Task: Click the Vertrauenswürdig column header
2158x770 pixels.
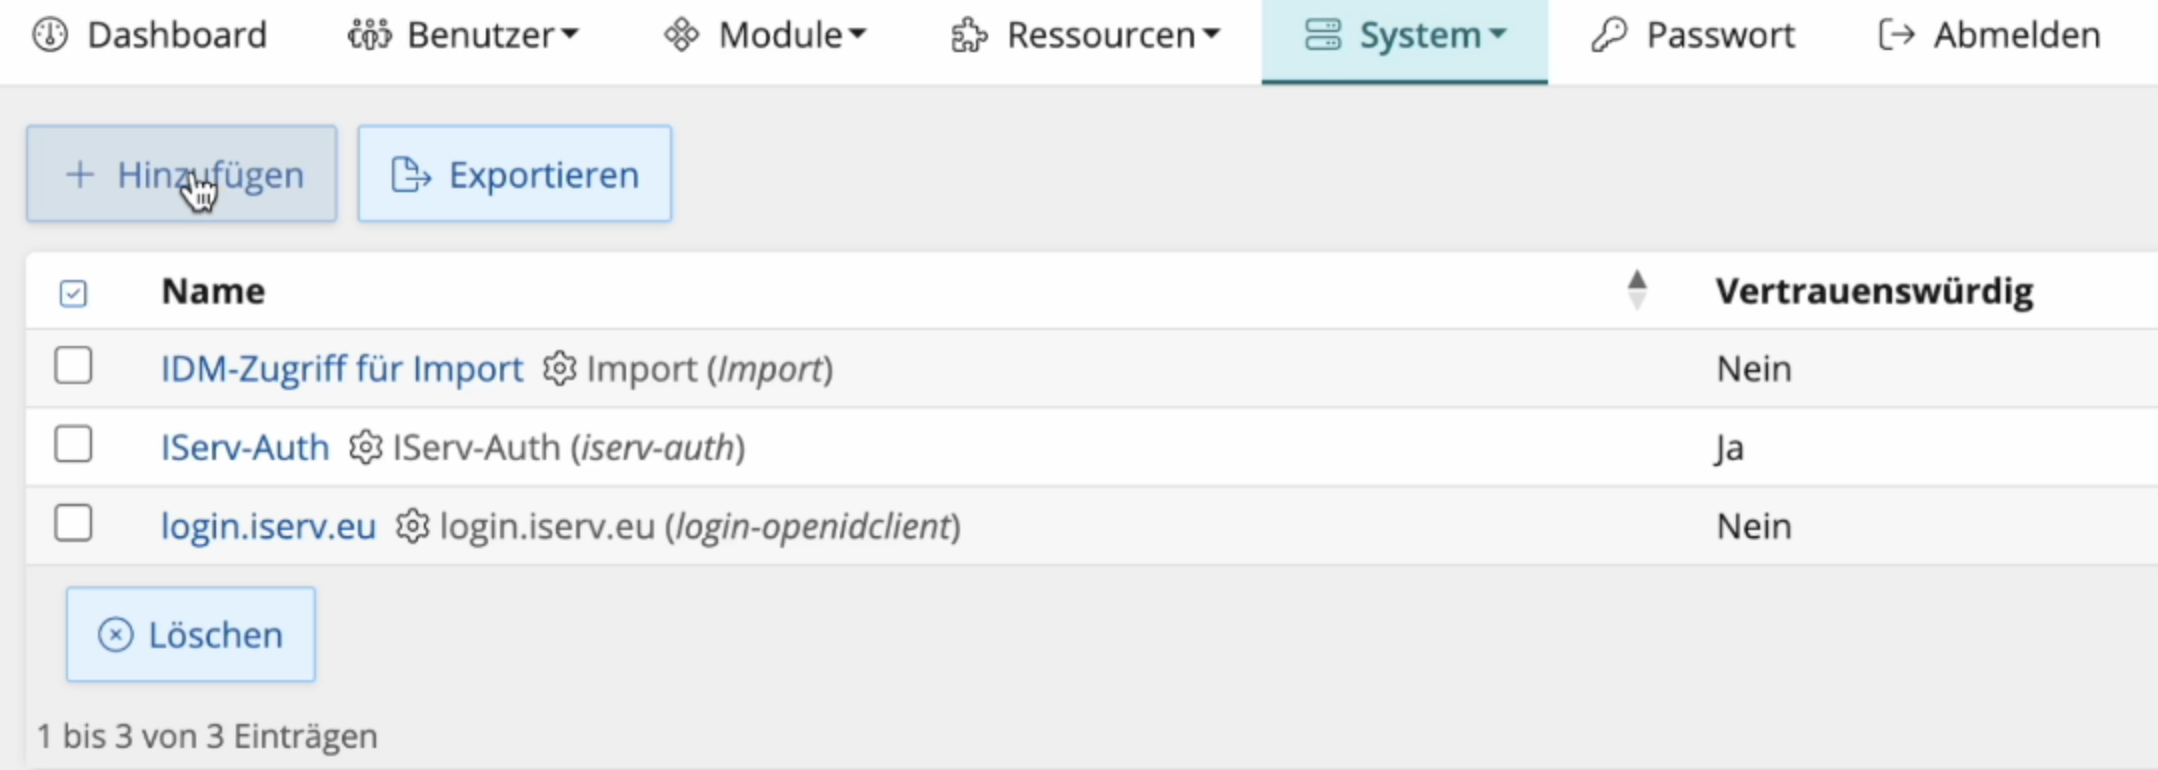Action: click(1874, 291)
